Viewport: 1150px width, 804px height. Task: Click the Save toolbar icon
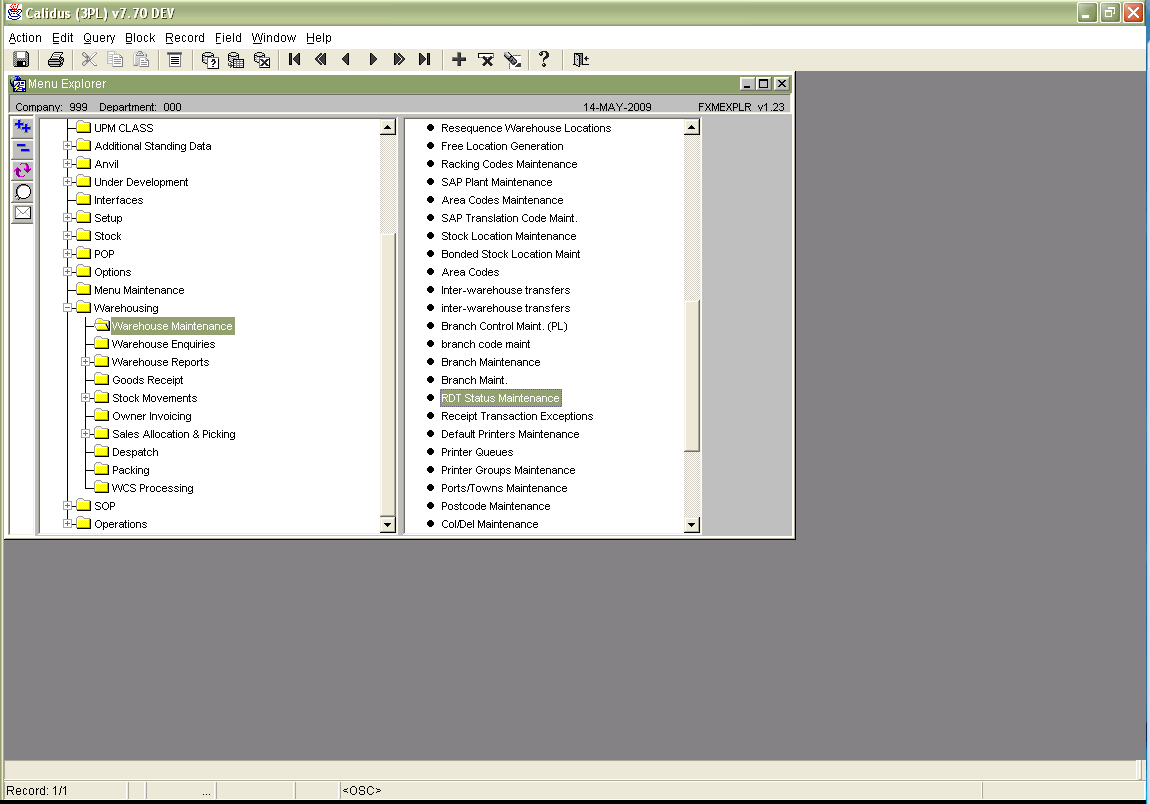[21, 59]
